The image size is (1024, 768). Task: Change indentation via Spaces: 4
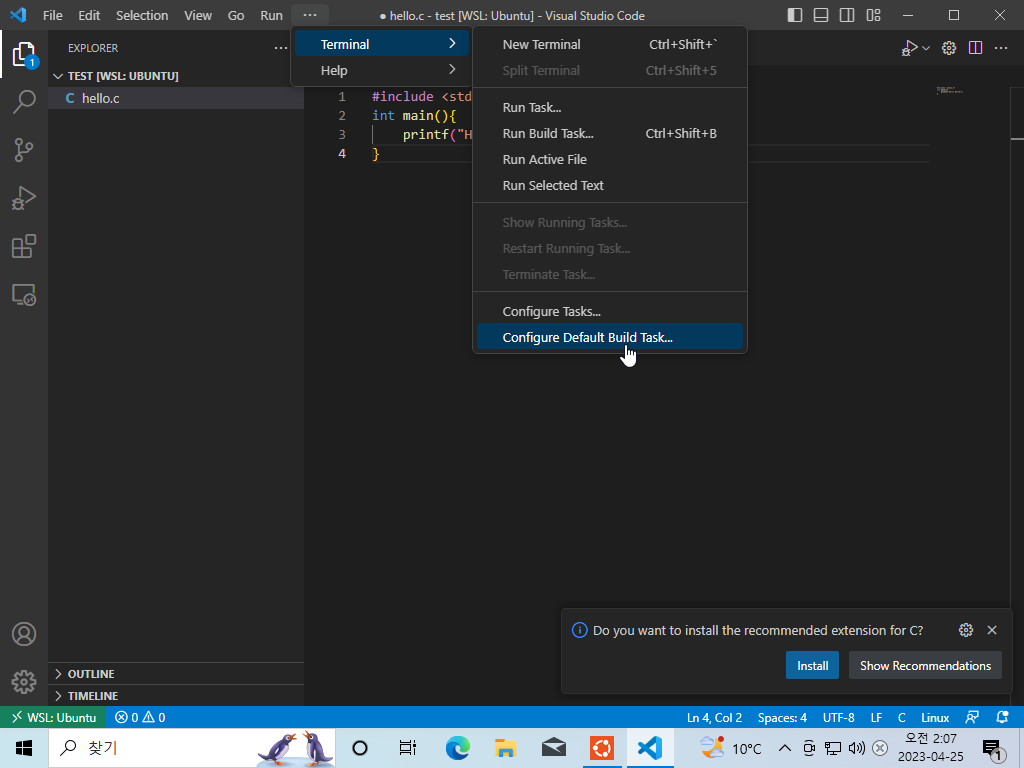point(782,717)
